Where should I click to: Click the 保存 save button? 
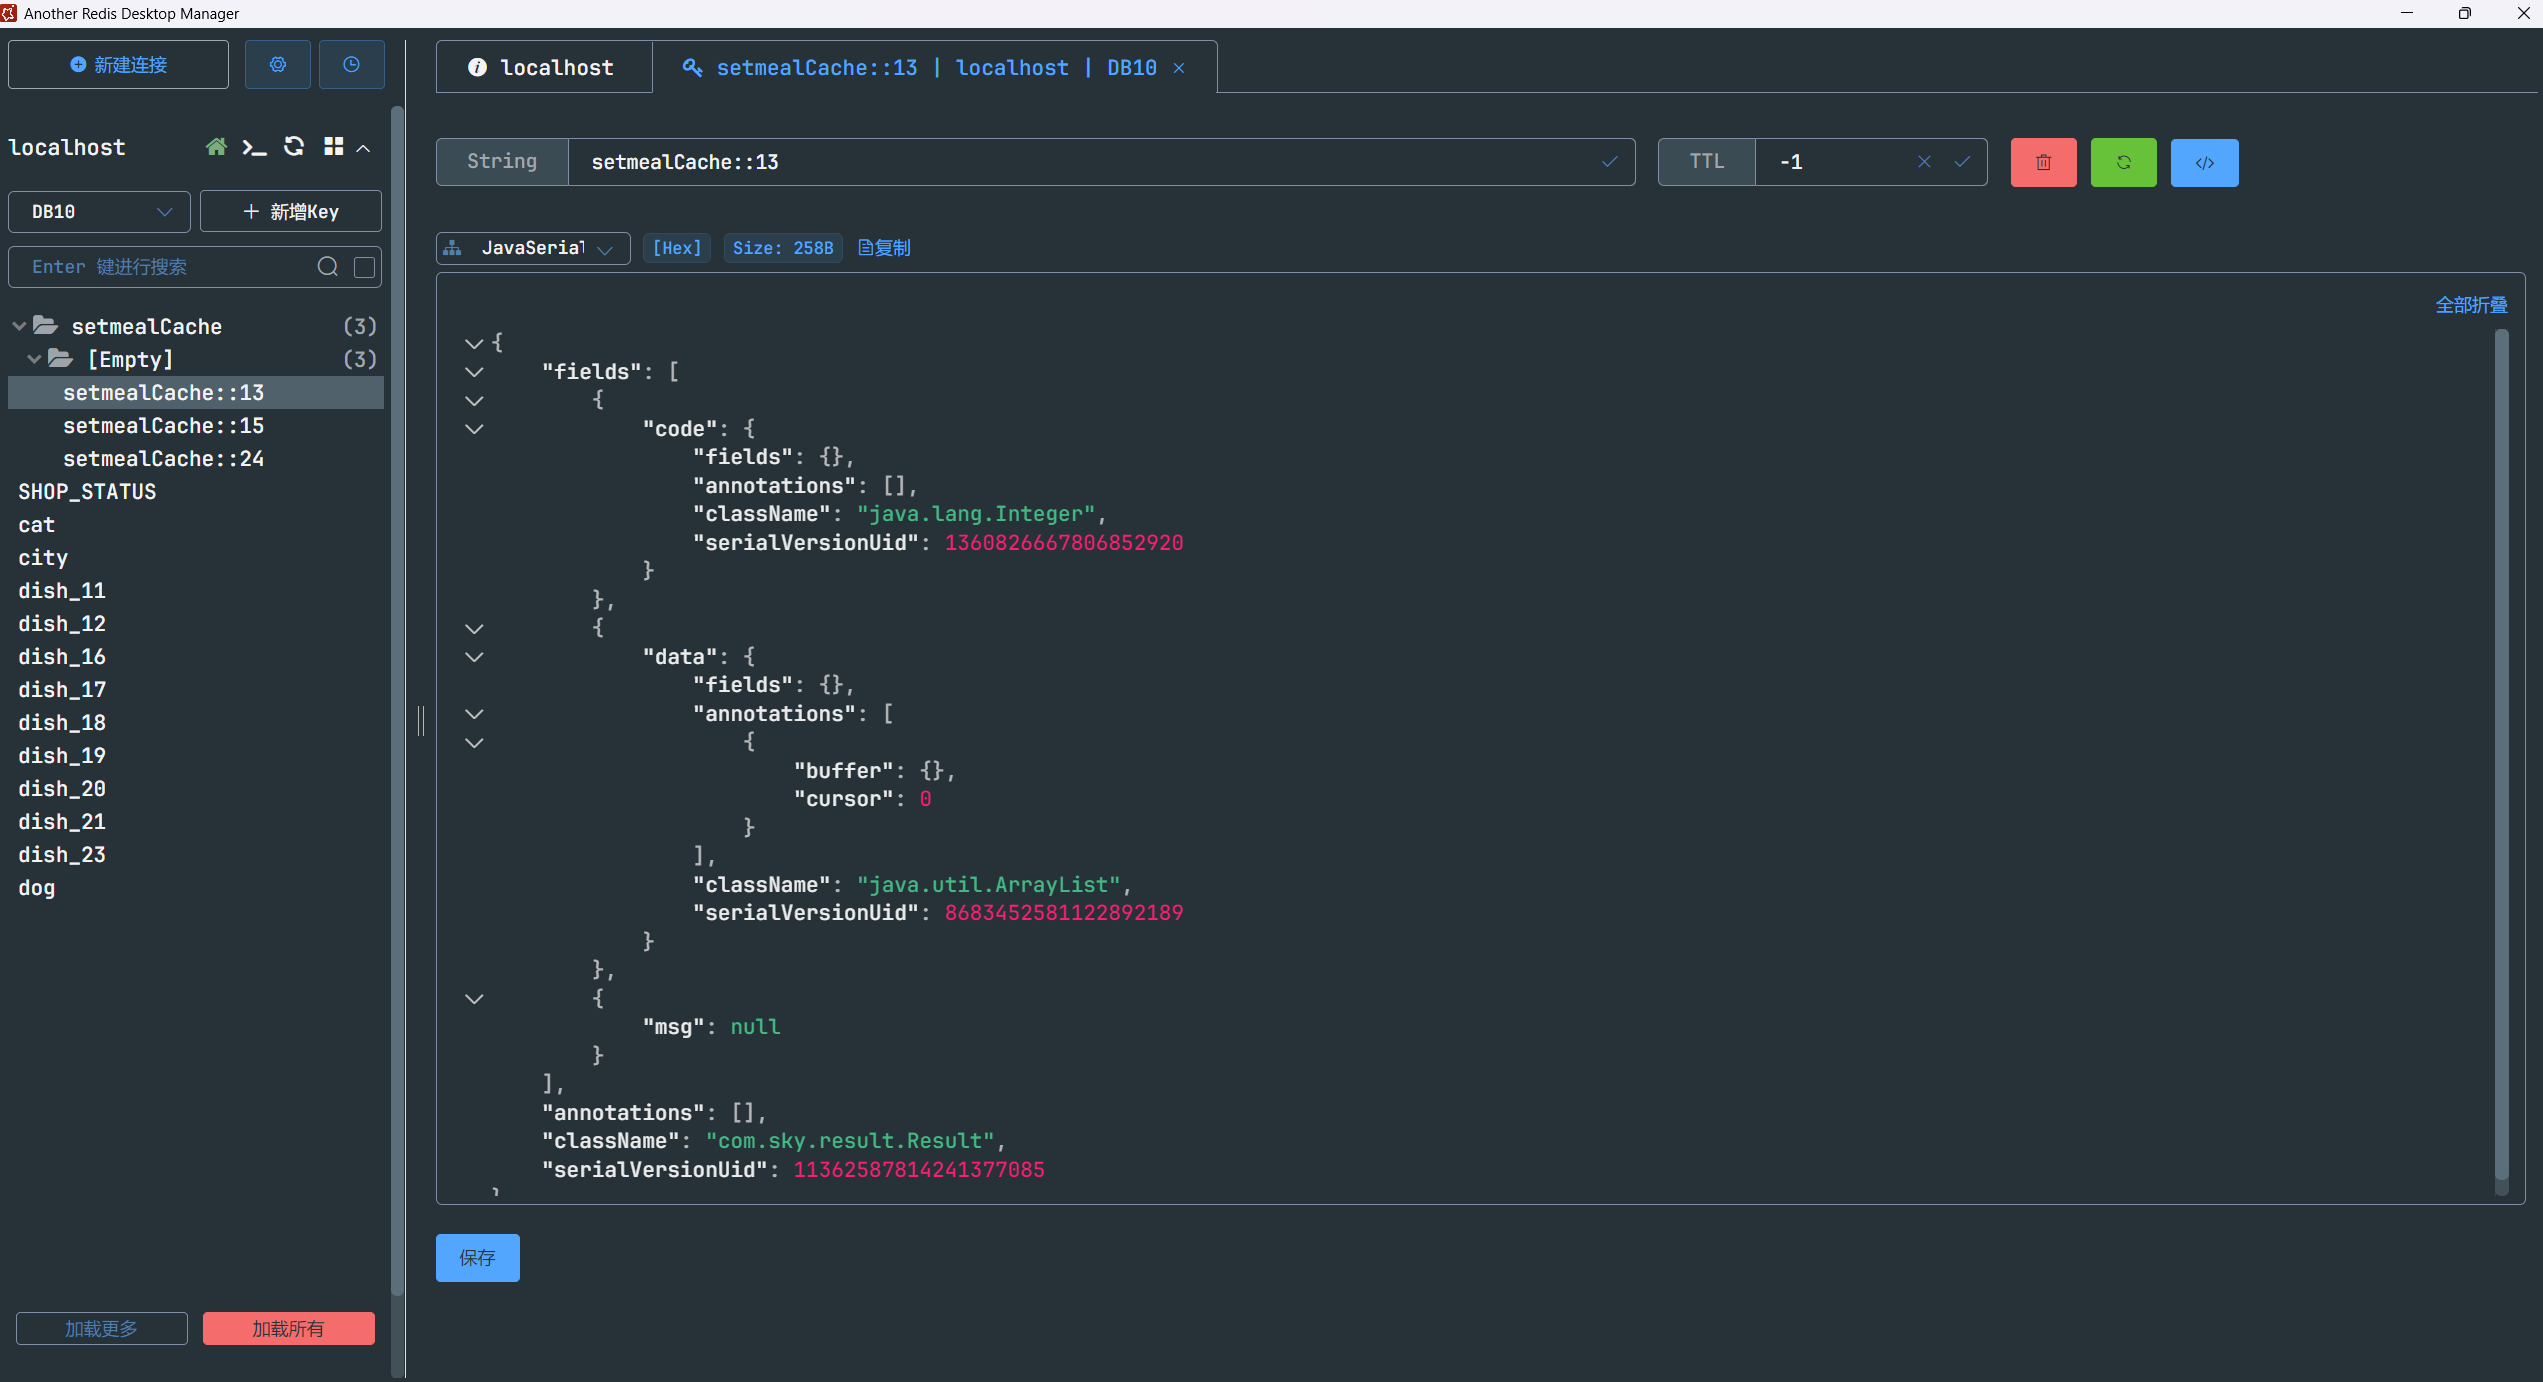478,1258
